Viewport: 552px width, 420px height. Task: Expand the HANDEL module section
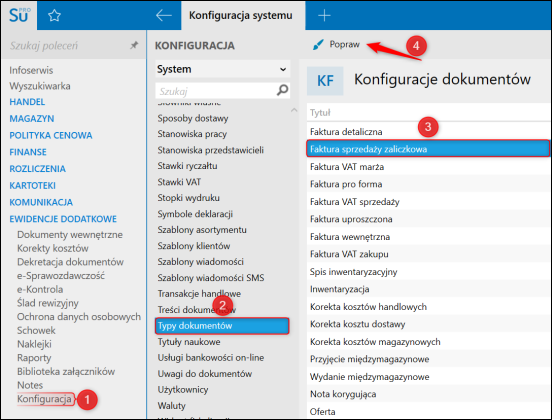point(27,102)
